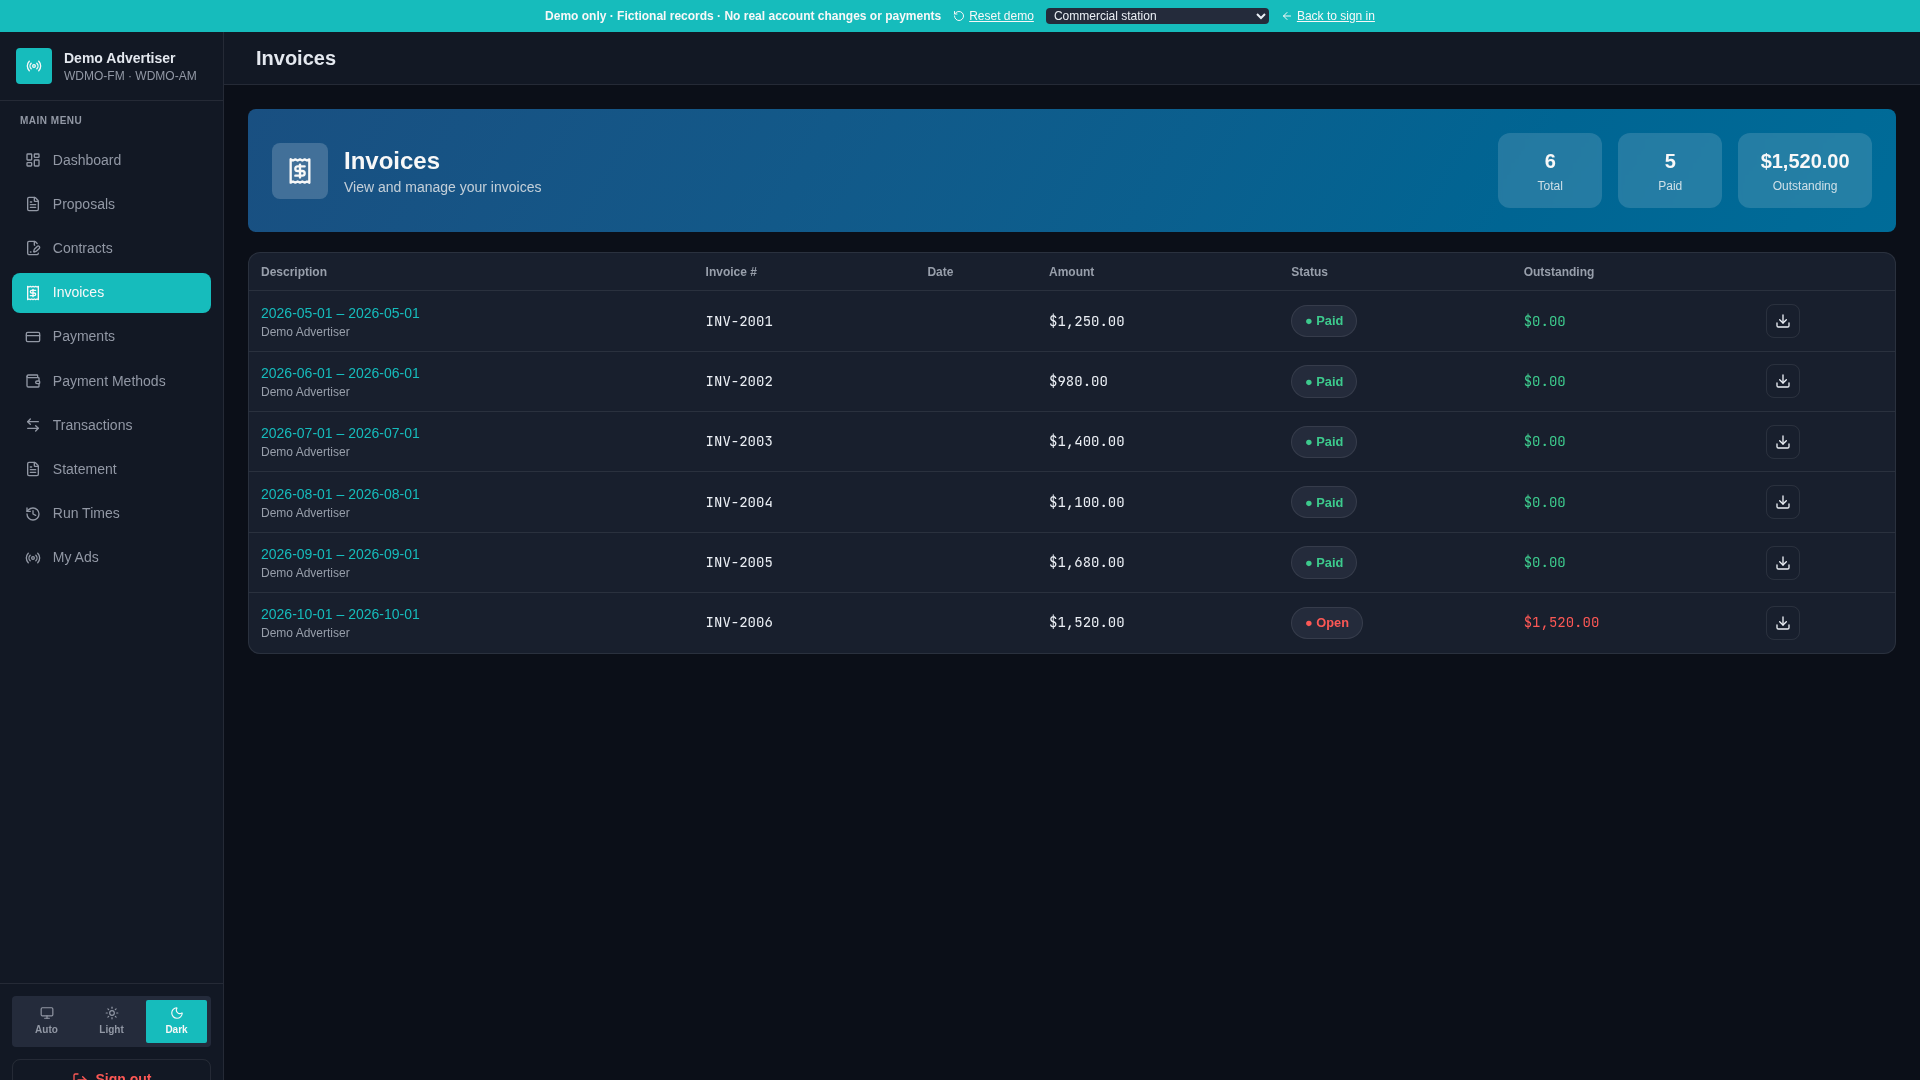Click the Paid status badge for INV-2003
The image size is (1920, 1080).
coord(1323,442)
